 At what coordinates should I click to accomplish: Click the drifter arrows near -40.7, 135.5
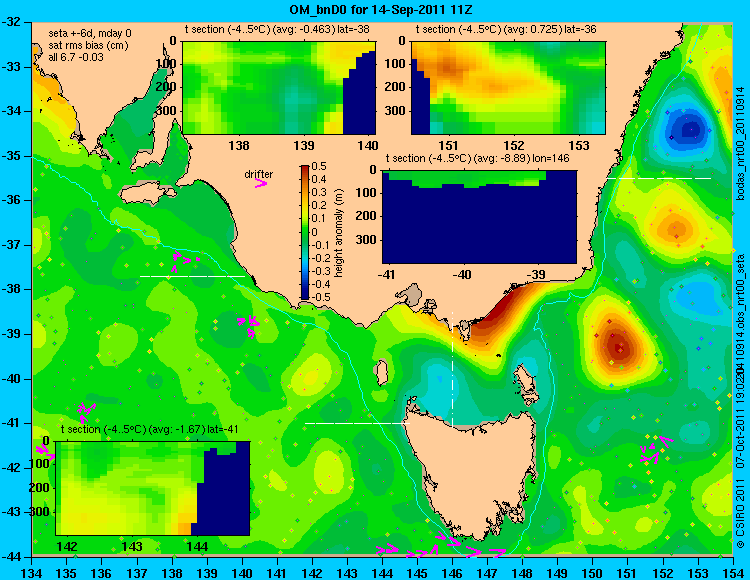(86, 412)
